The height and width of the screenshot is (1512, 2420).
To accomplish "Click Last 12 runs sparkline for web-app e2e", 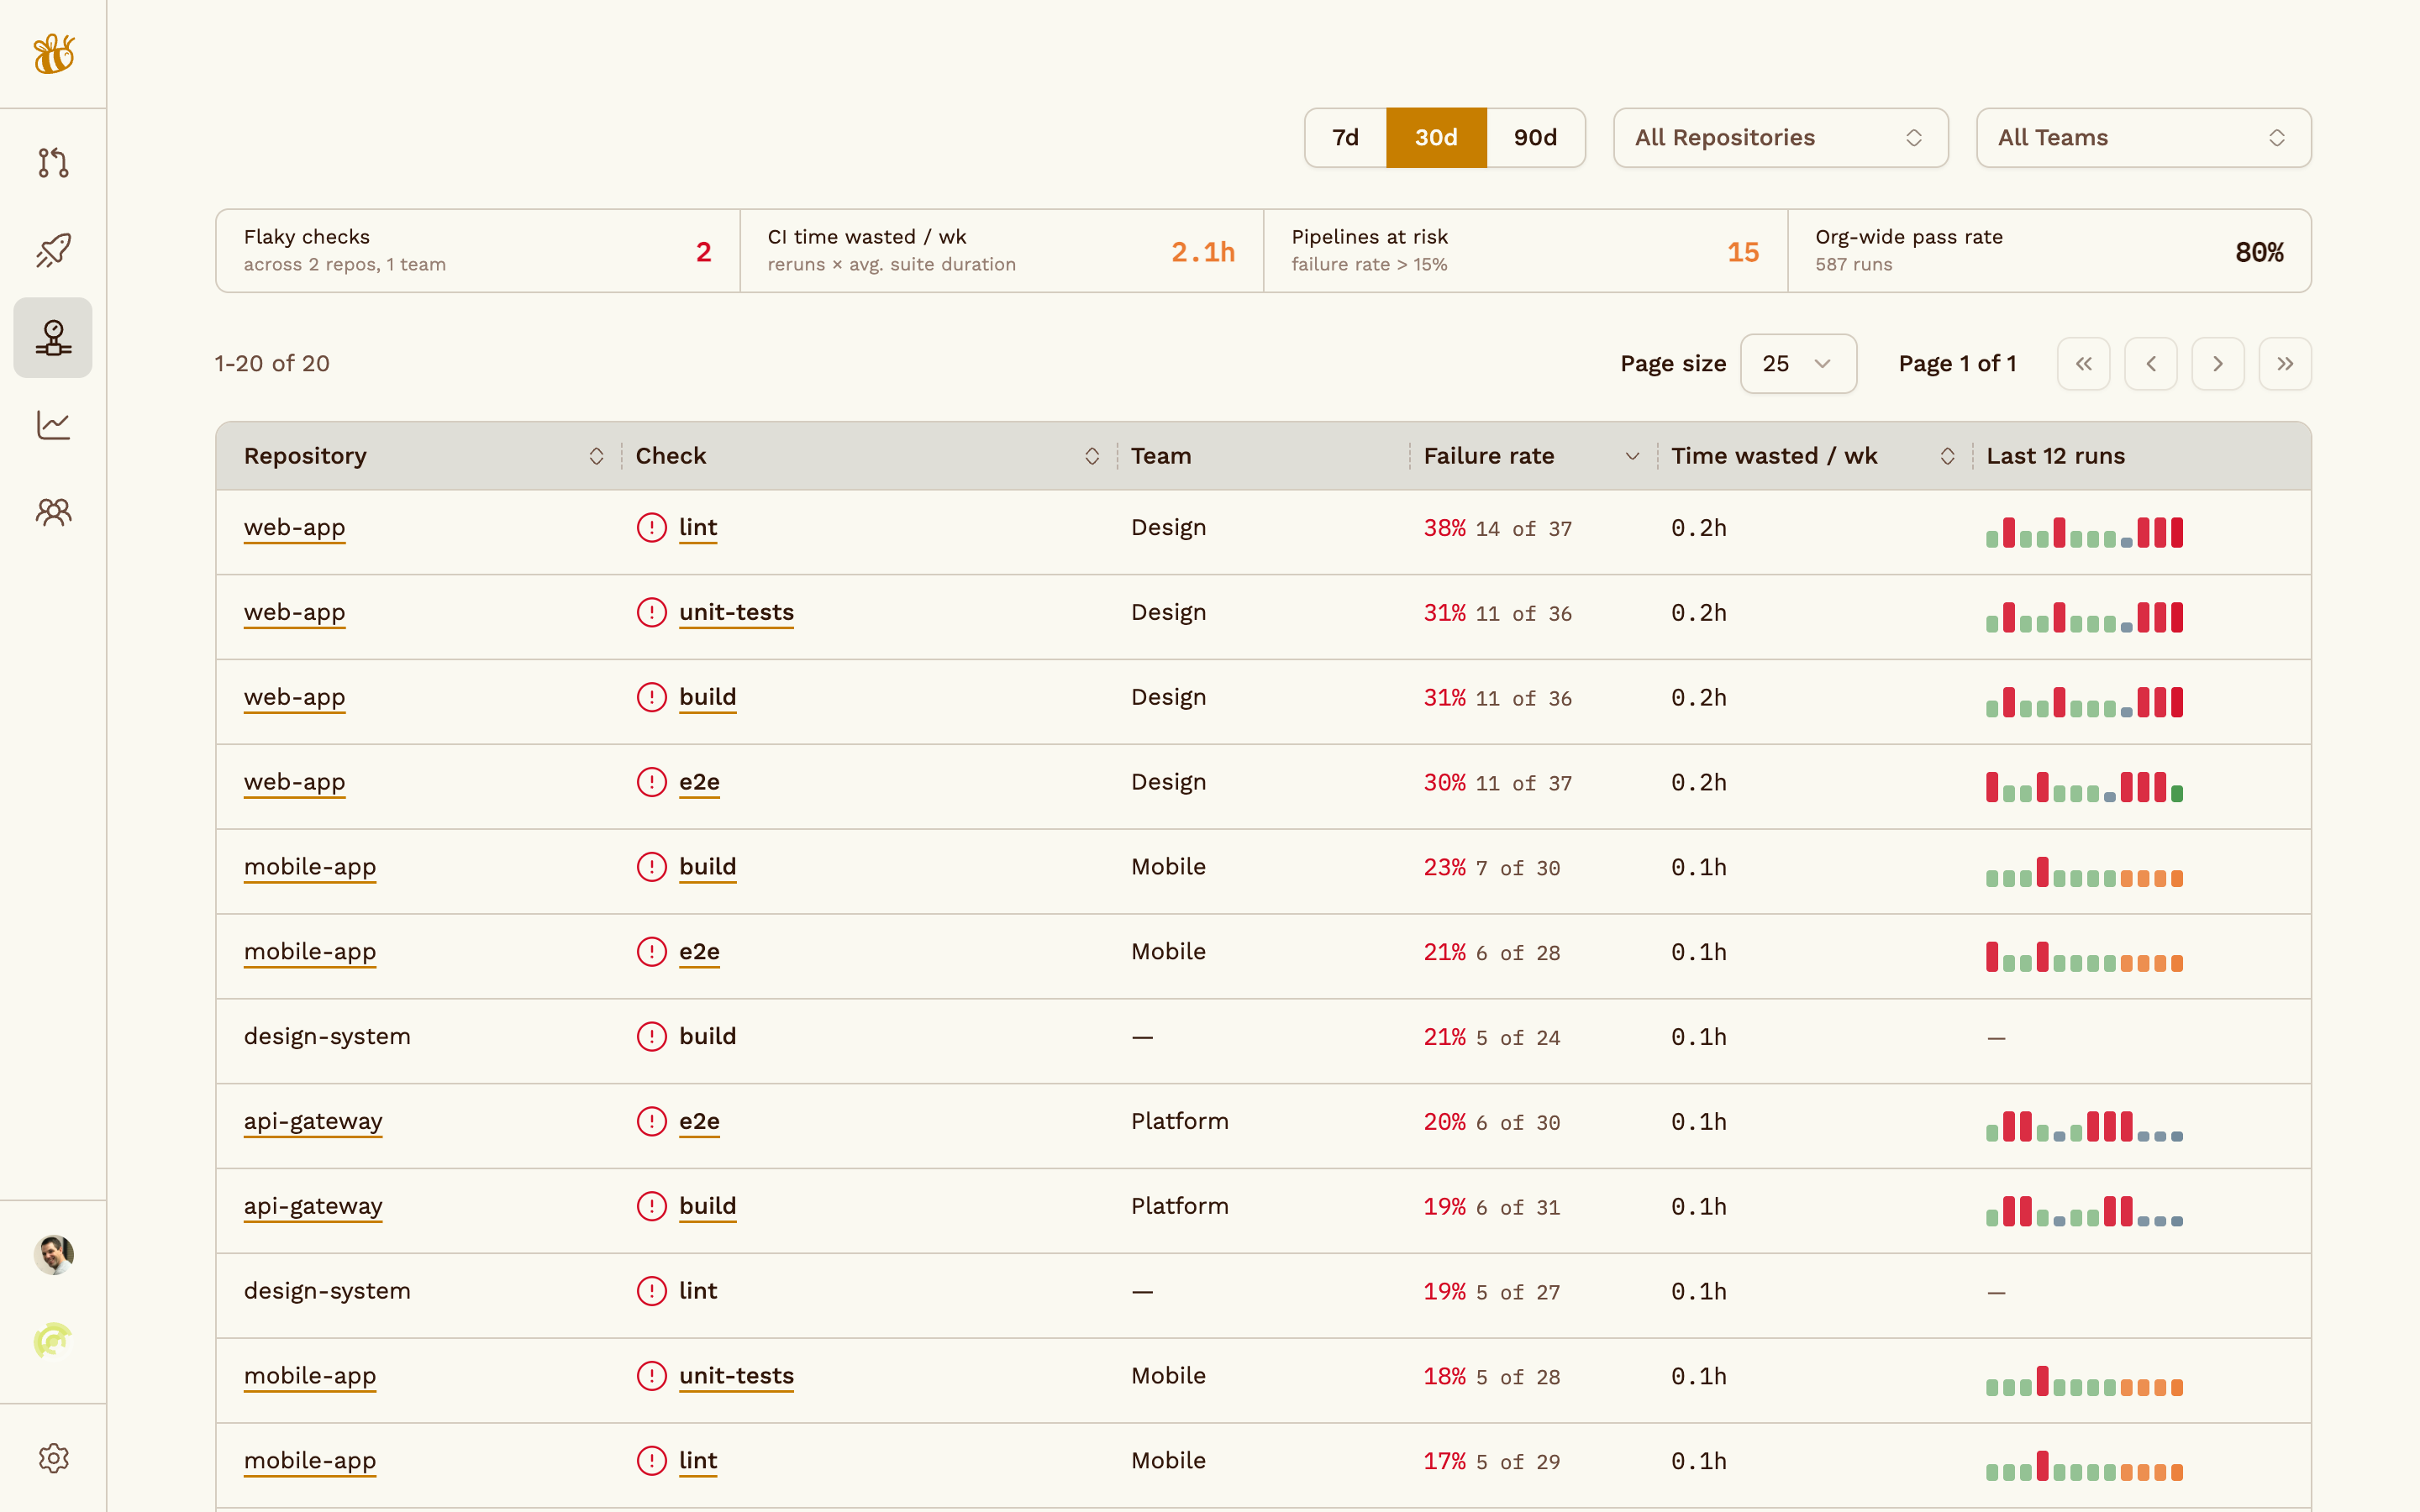I will (x=2084, y=787).
